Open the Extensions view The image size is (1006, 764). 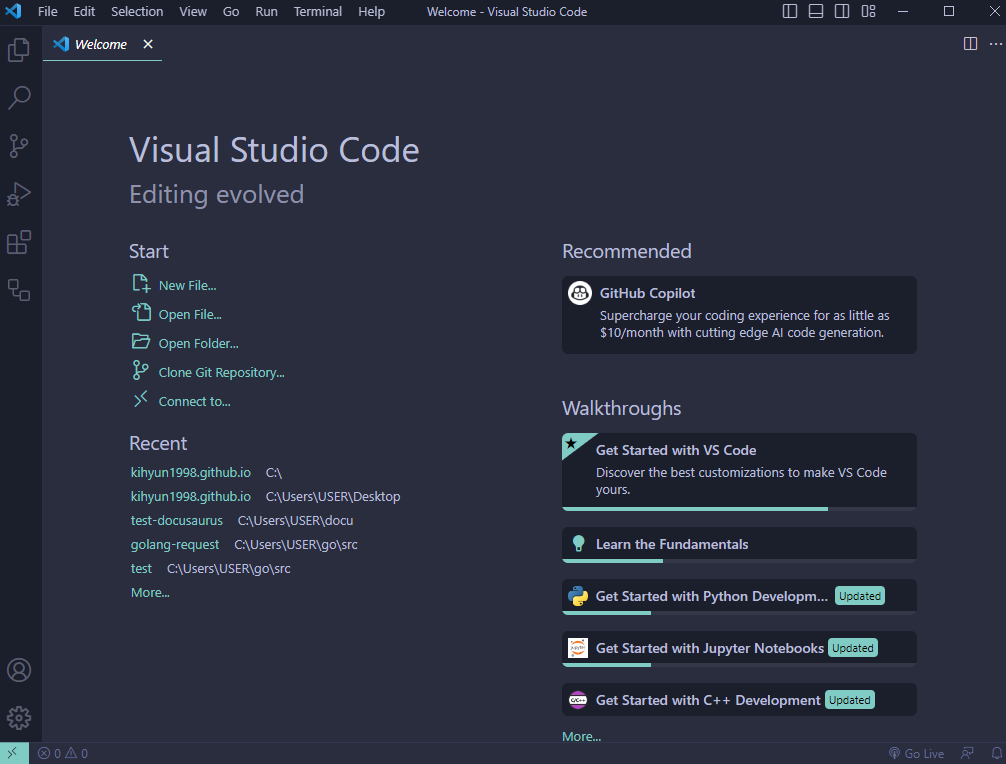[19, 242]
